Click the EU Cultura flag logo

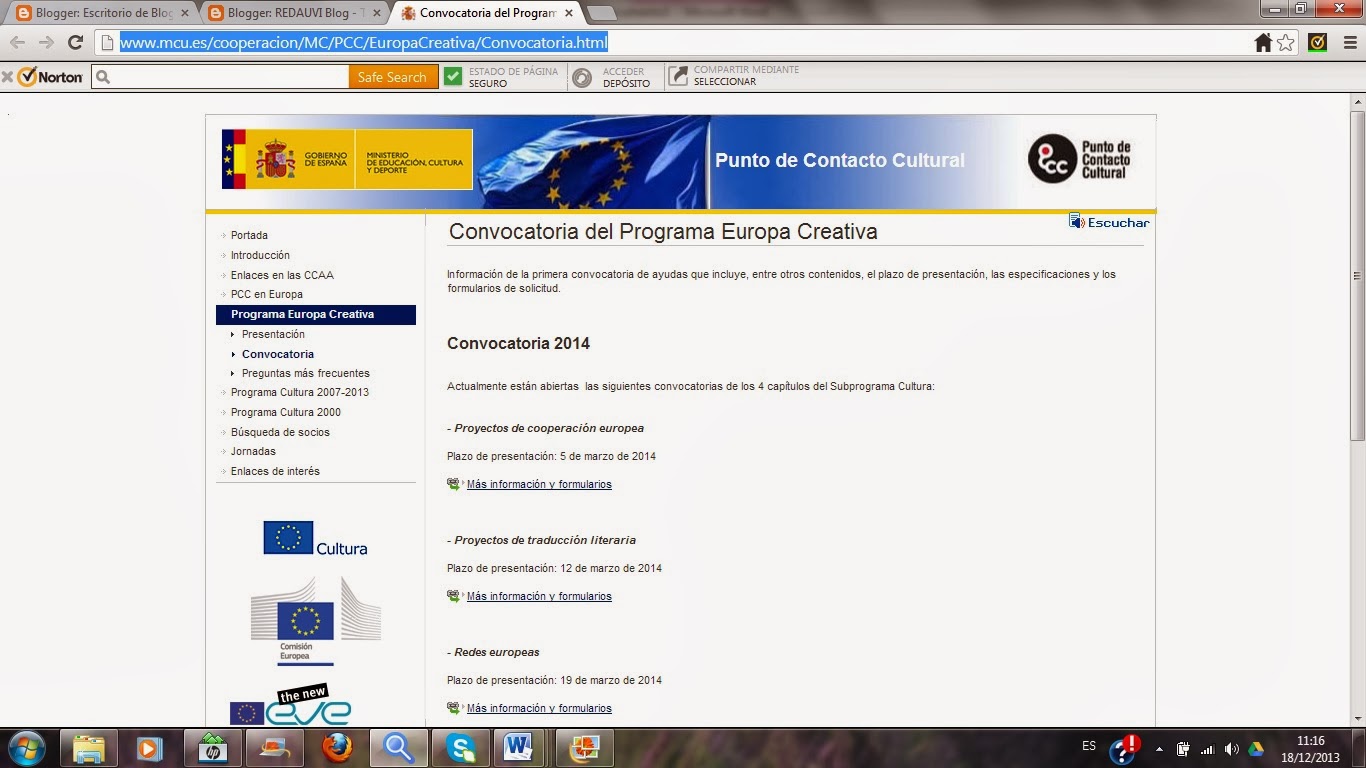point(315,538)
